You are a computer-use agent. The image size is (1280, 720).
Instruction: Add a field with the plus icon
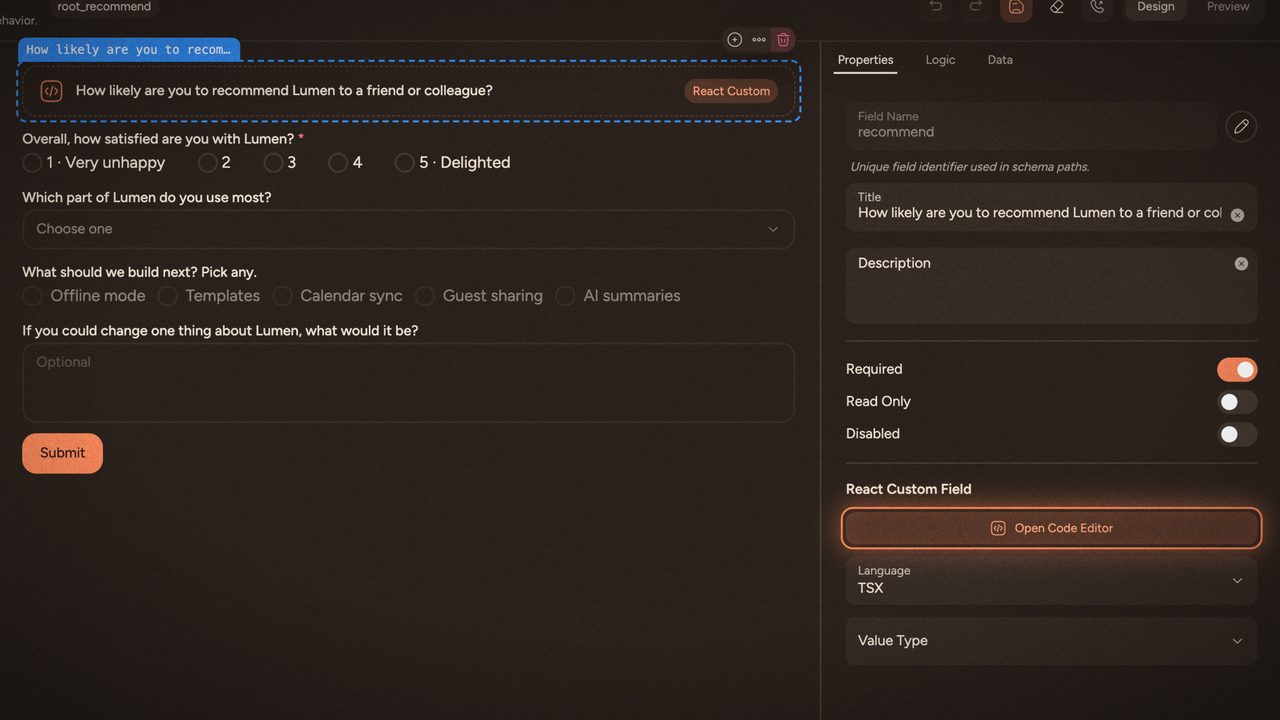(735, 40)
